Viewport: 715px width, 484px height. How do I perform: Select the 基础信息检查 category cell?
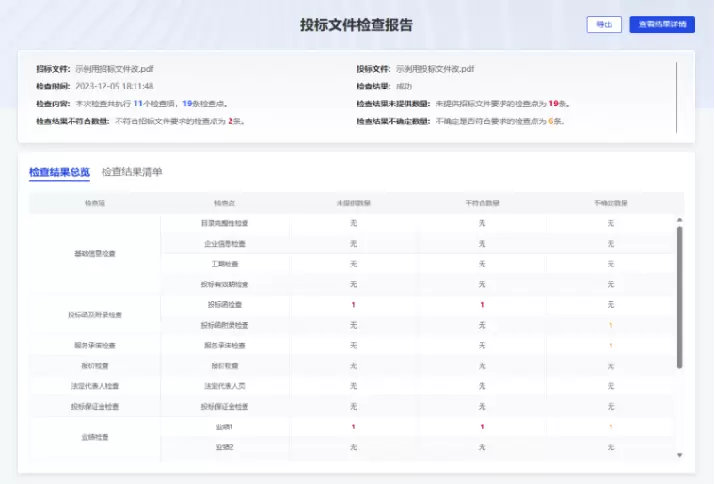coord(95,254)
